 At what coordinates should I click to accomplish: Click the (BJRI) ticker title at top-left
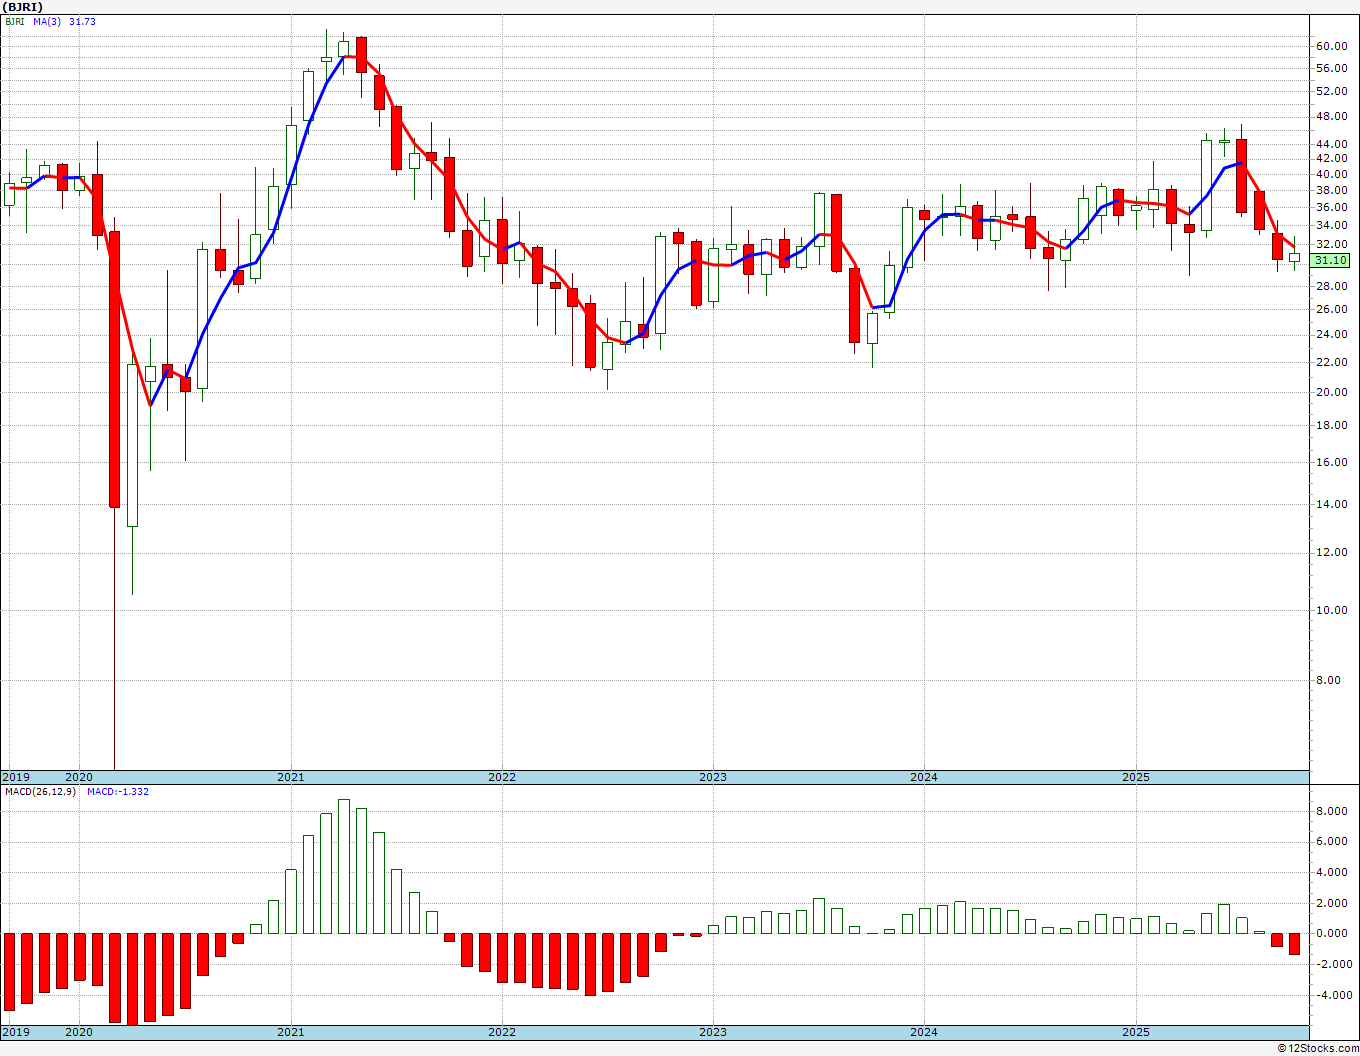pos(22,7)
